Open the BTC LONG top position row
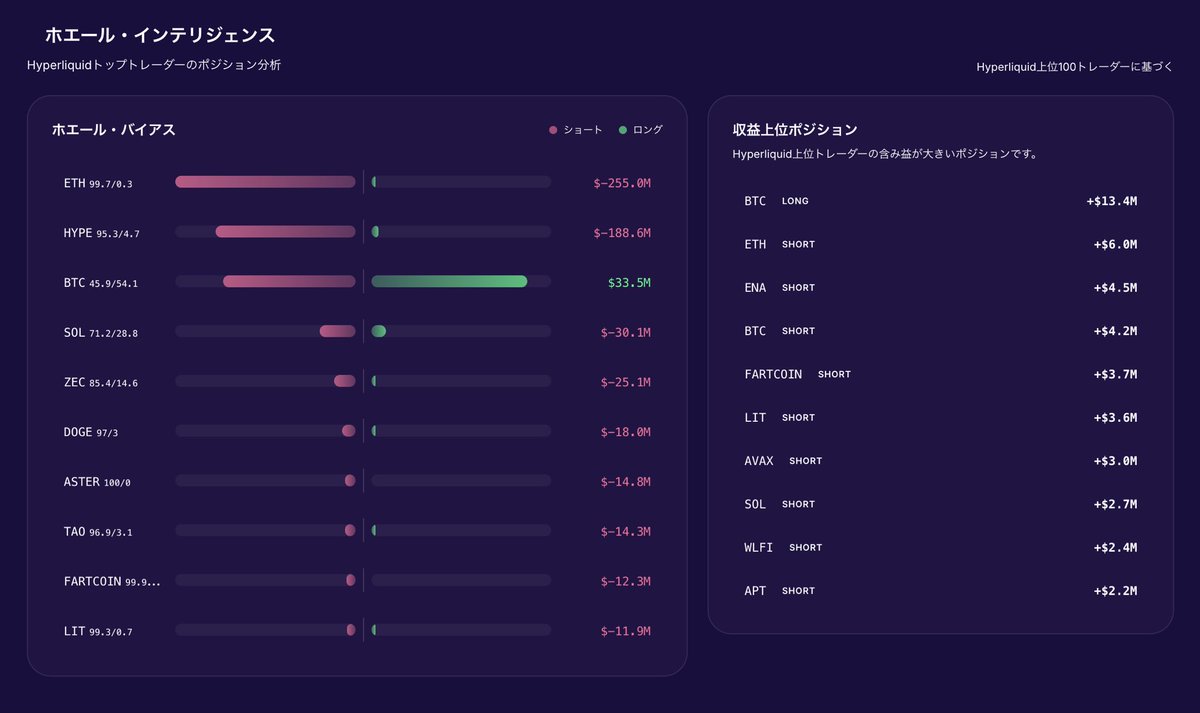The height and width of the screenshot is (713, 1200). [940, 201]
